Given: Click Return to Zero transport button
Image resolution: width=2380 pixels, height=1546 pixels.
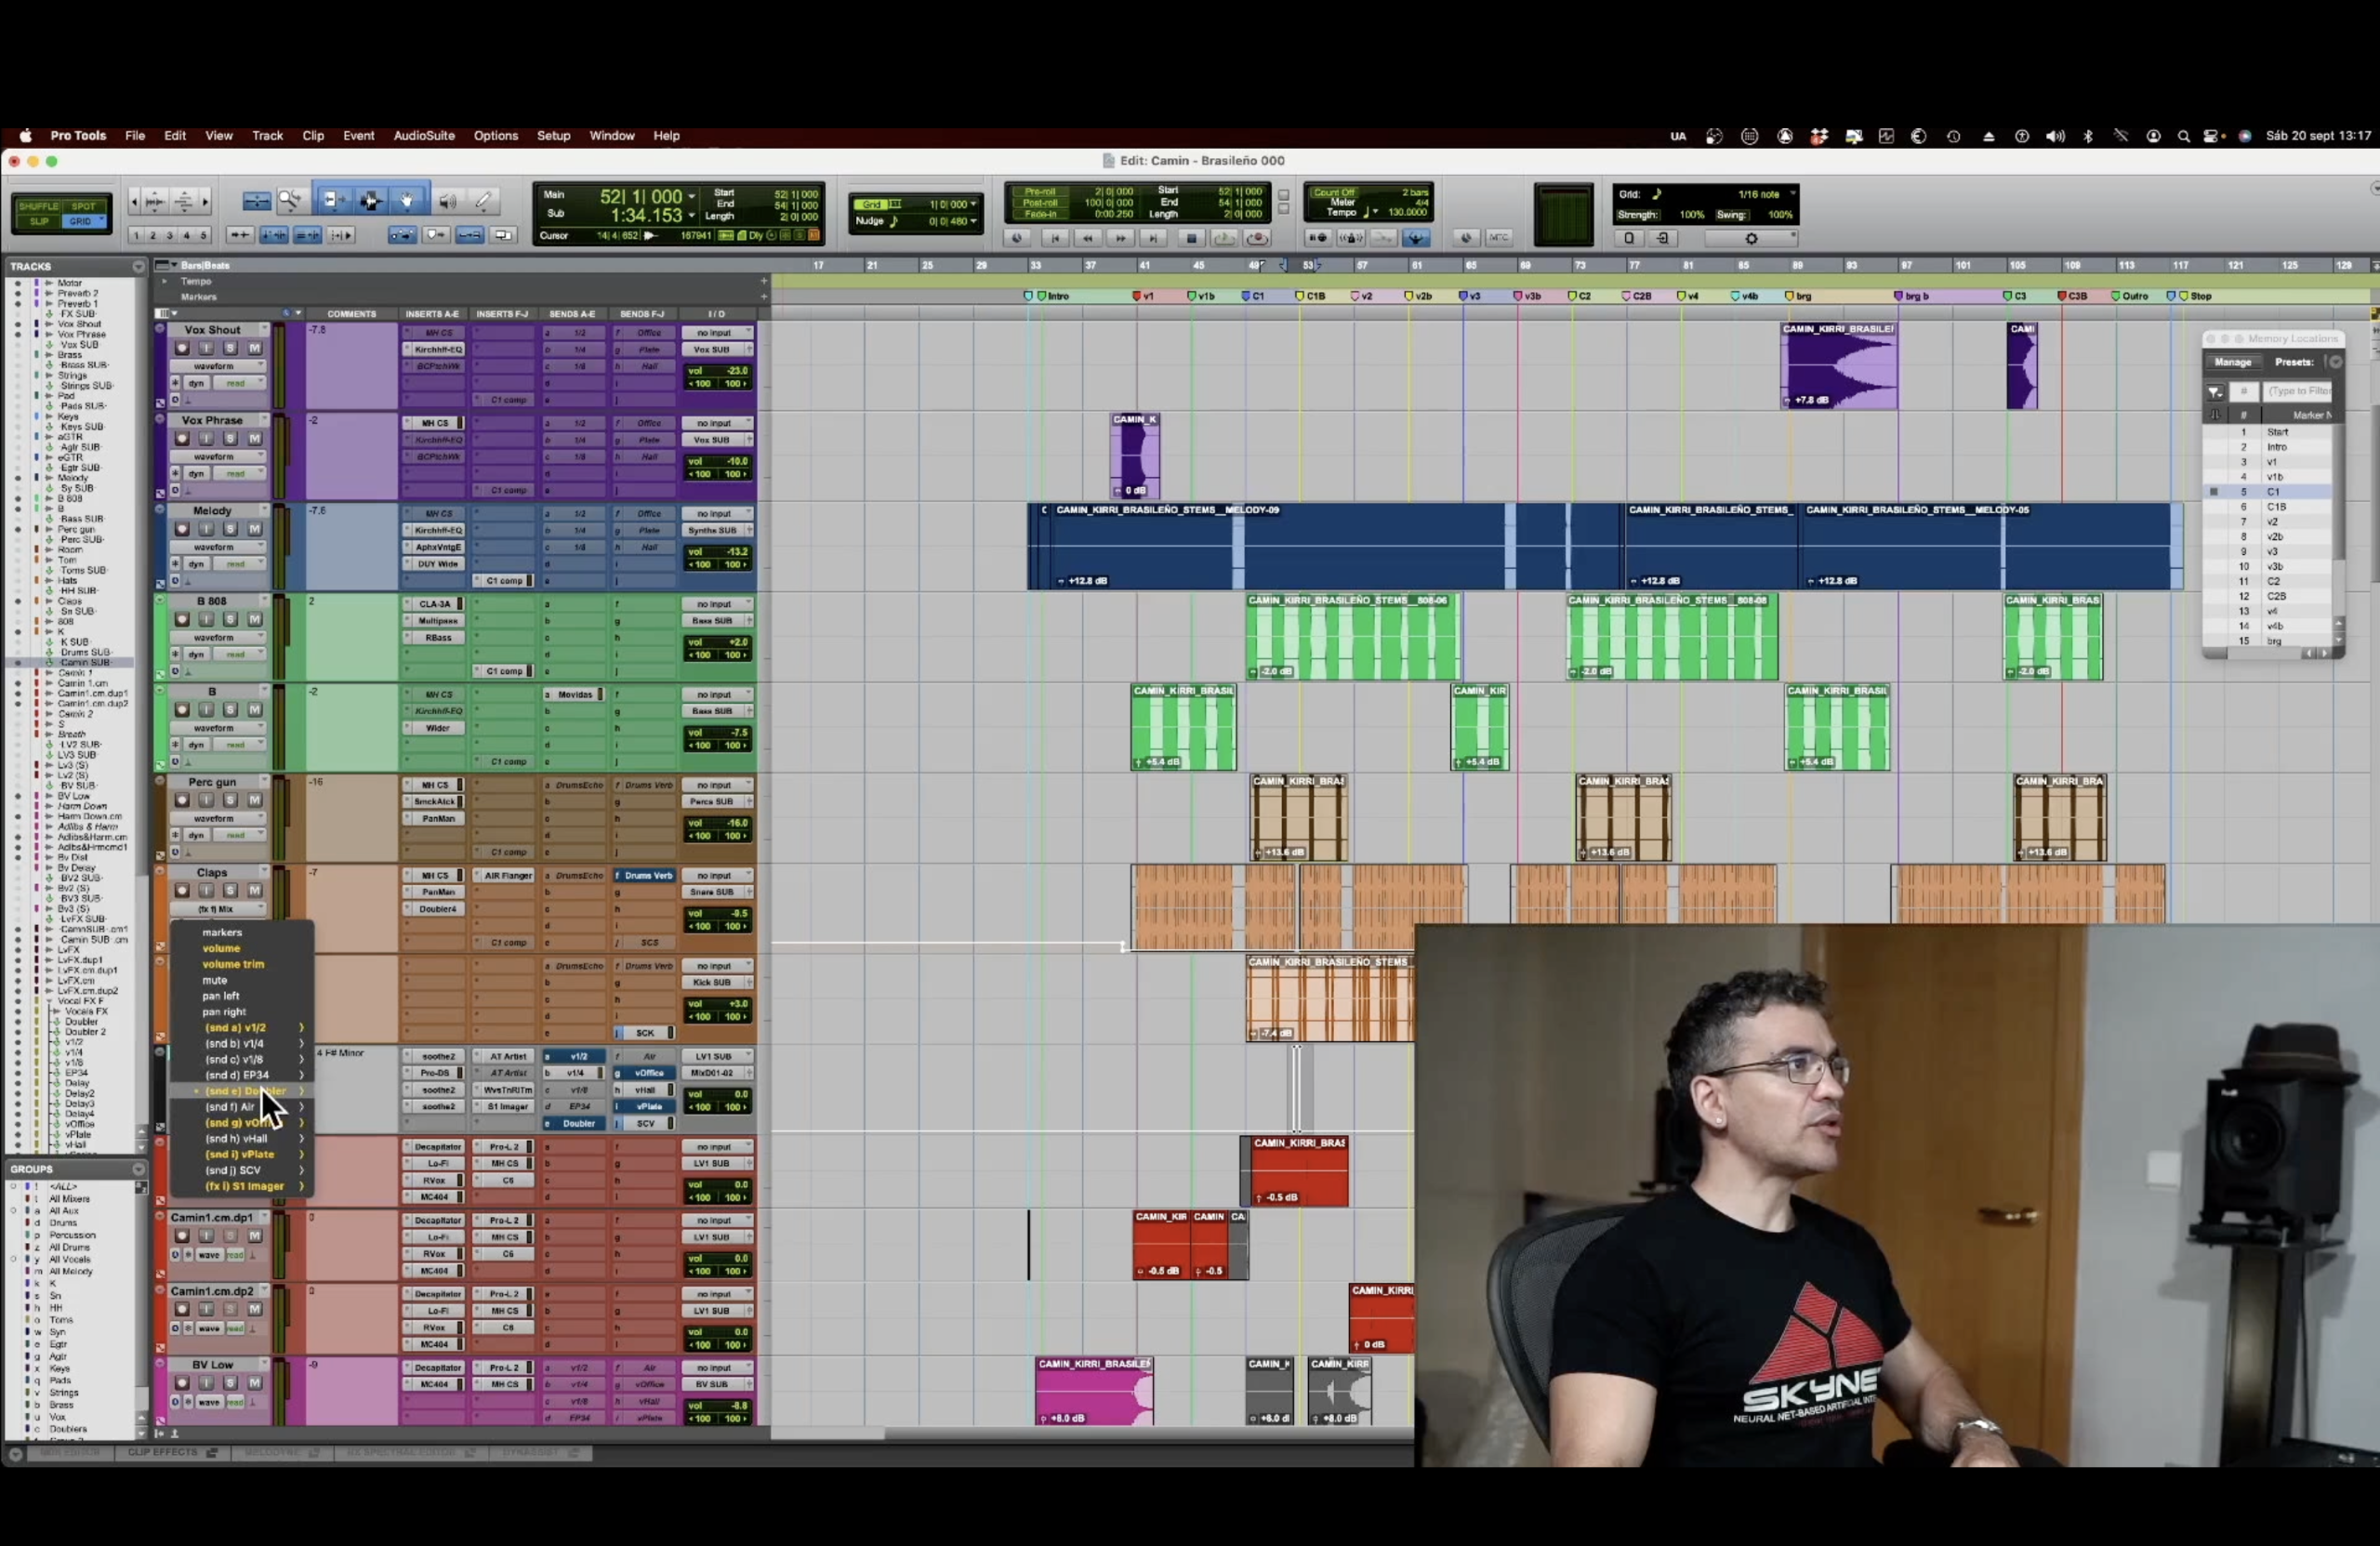Looking at the screenshot, I should [x=1054, y=238].
